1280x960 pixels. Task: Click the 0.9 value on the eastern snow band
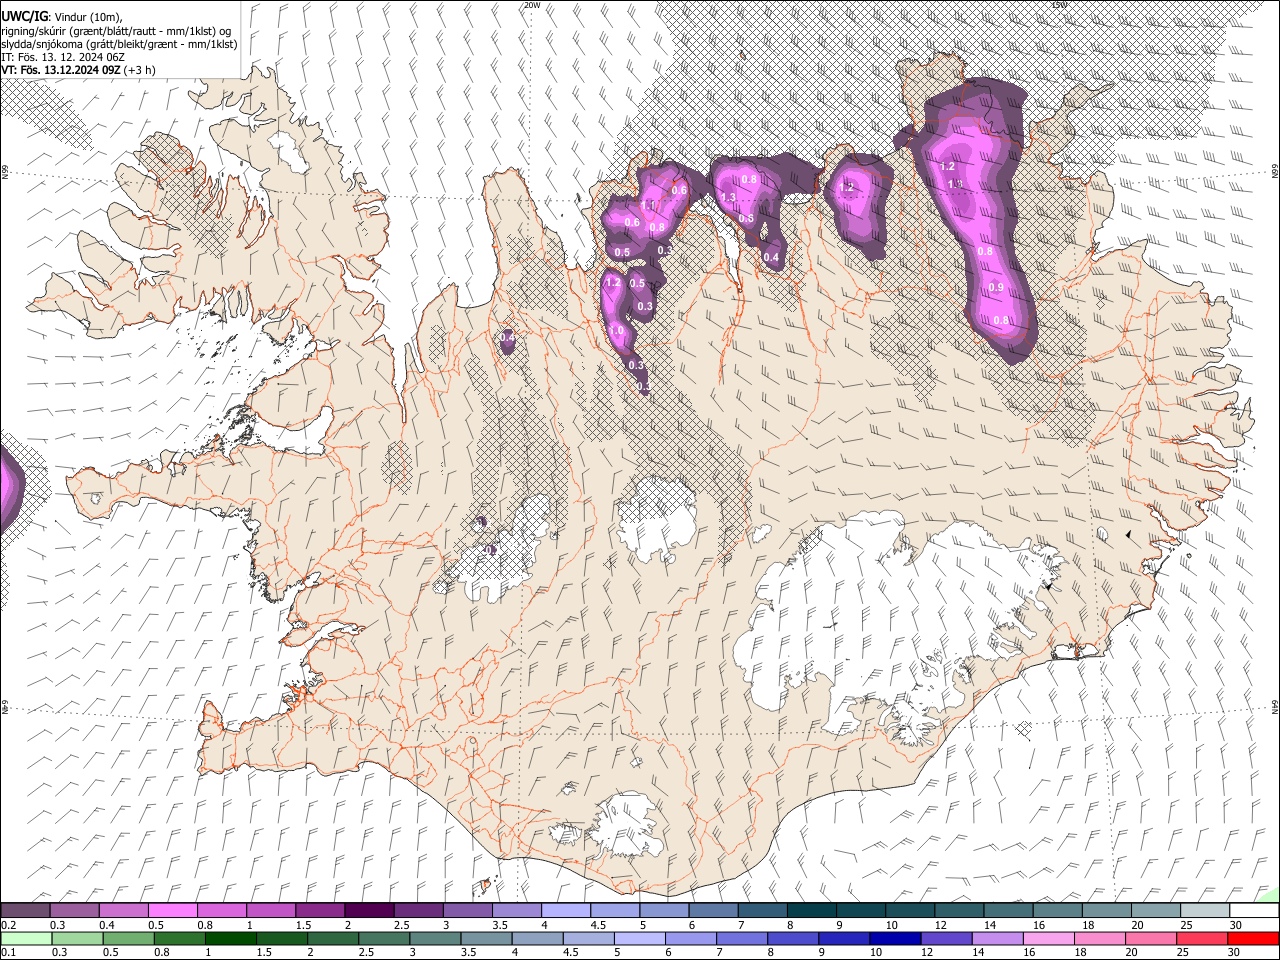(996, 288)
